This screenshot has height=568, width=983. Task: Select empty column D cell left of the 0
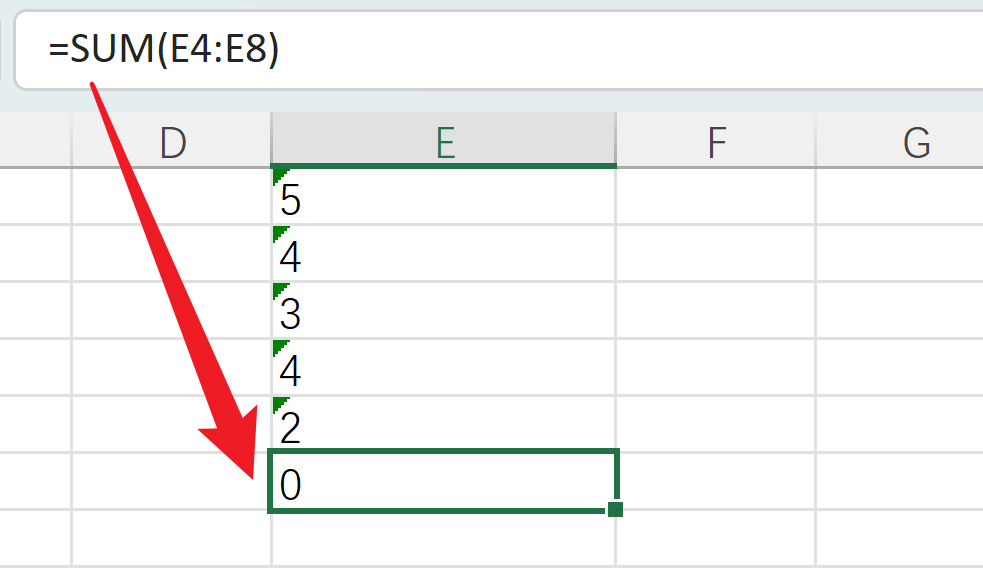point(172,482)
